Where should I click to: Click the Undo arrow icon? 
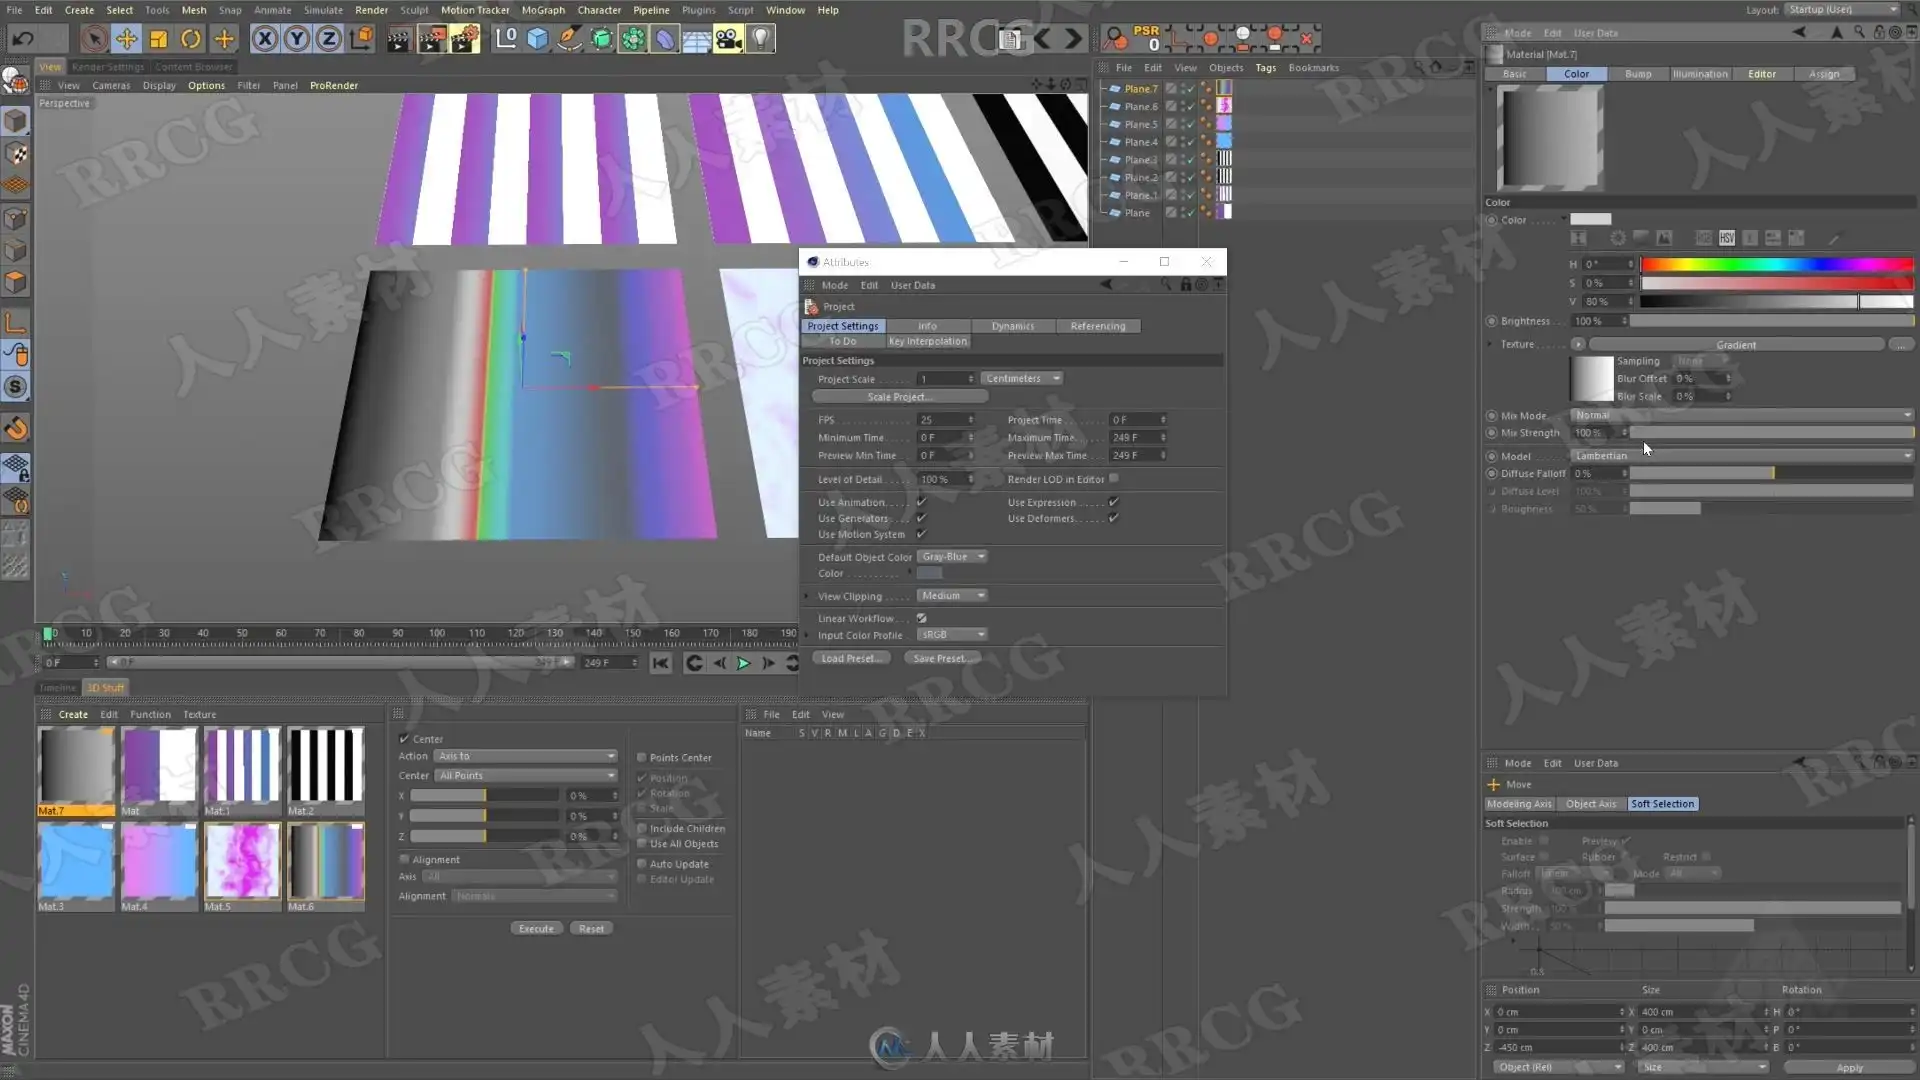pos(23,39)
